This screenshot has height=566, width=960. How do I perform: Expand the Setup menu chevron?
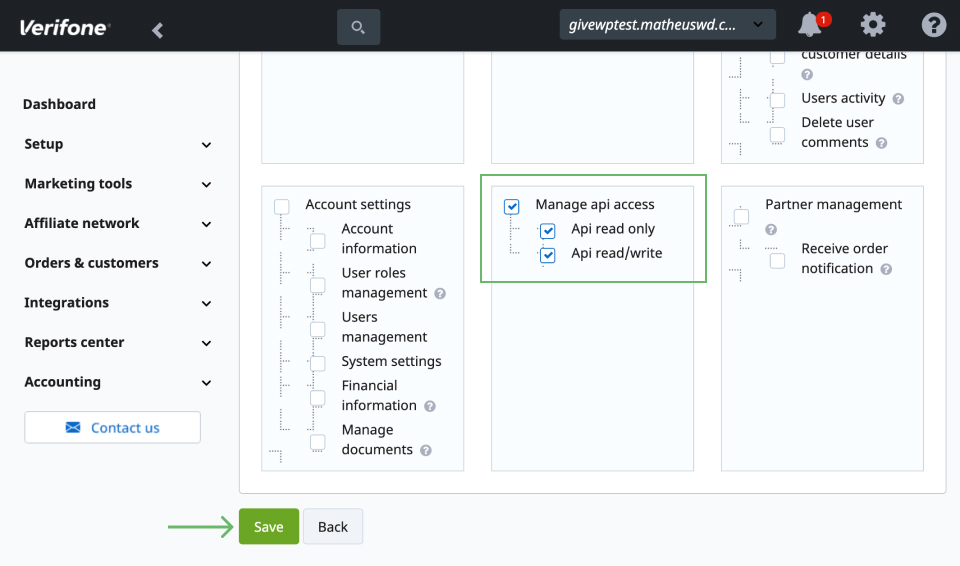point(206,145)
